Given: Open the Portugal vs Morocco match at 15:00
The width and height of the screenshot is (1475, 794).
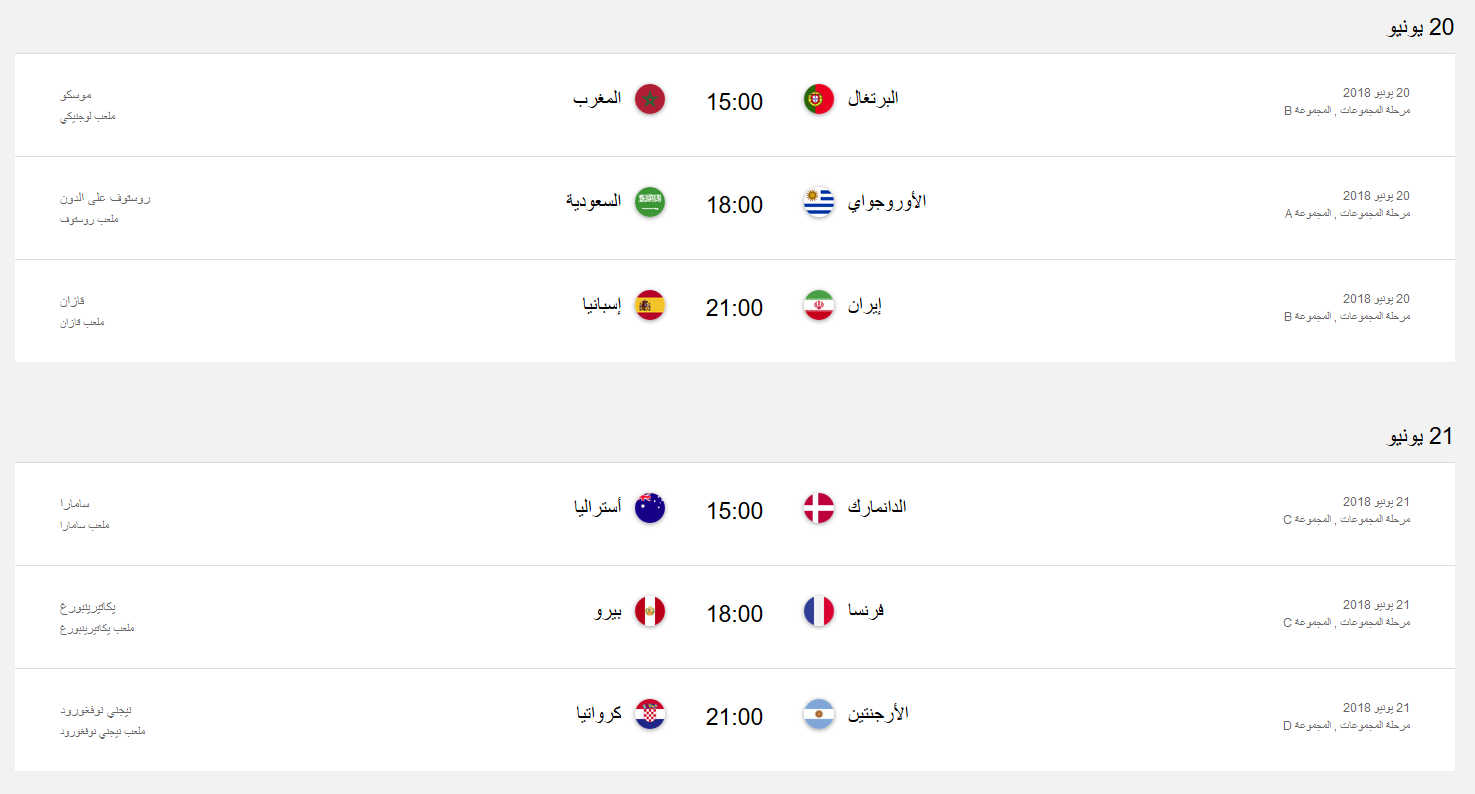Looking at the screenshot, I should point(735,101).
